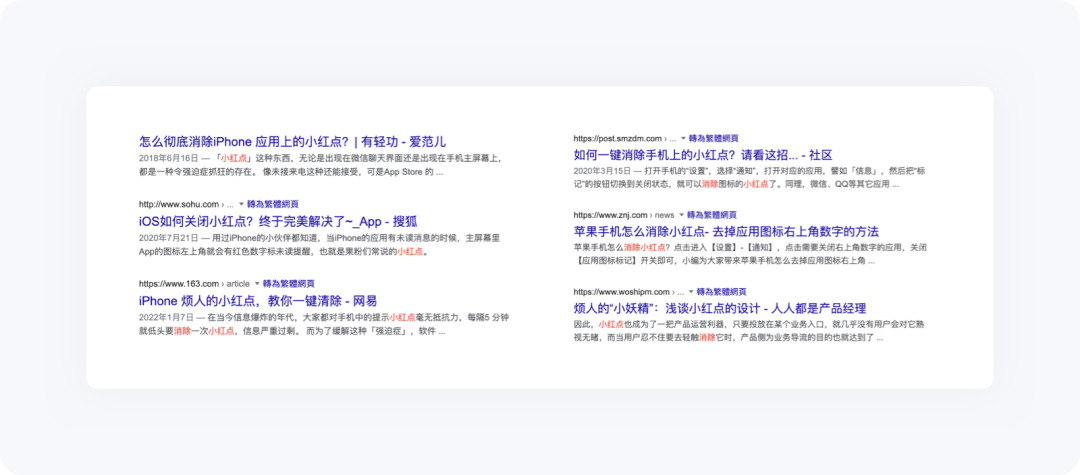Click the date 2020年3月15日 in snippet

click(601, 171)
